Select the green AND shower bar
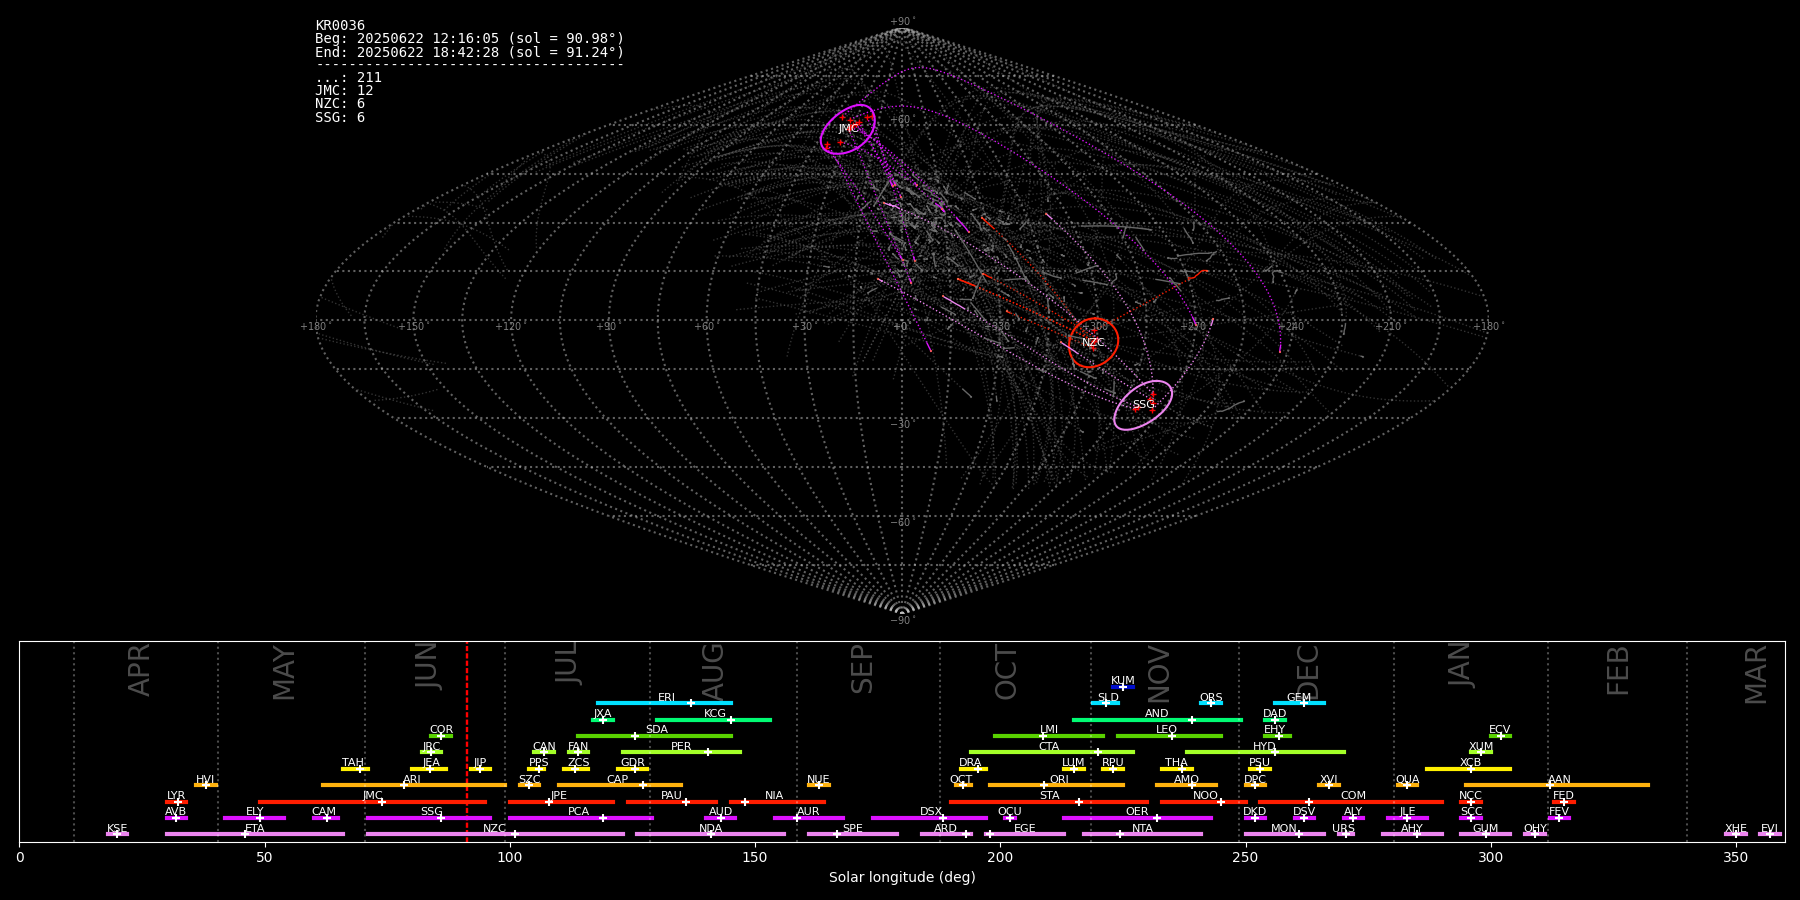1800x900 pixels. [x=1158, y=719]
